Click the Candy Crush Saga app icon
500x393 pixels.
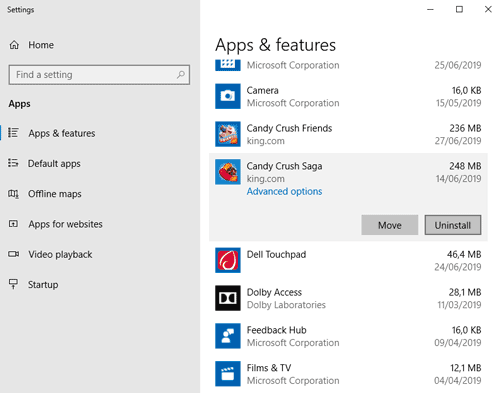(x=228, y=172)
